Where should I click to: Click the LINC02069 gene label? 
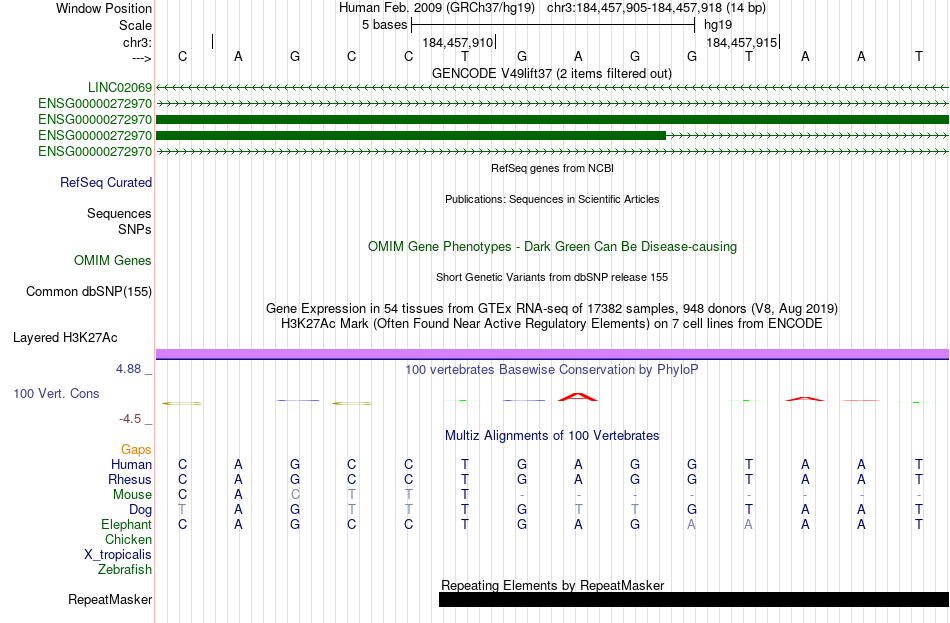[x=119, y=87]
